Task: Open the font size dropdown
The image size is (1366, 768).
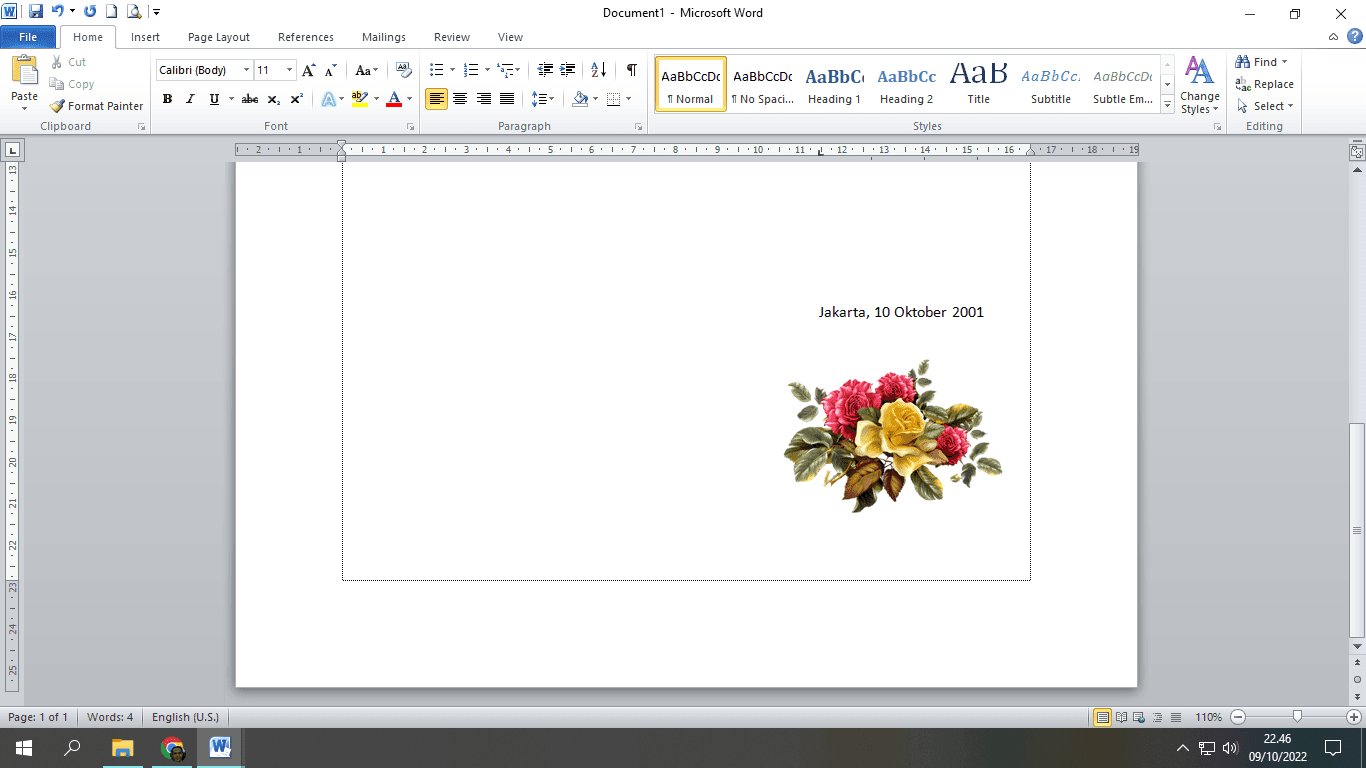Action: pyautogui.click(x=290, y=70)
